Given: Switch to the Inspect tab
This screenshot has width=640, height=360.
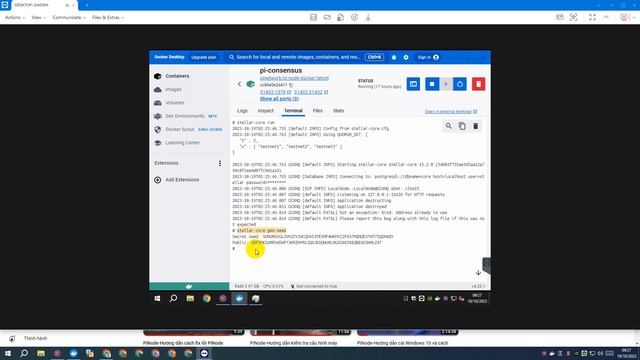Looking at the screenshot, I should (x=265, y=111).
